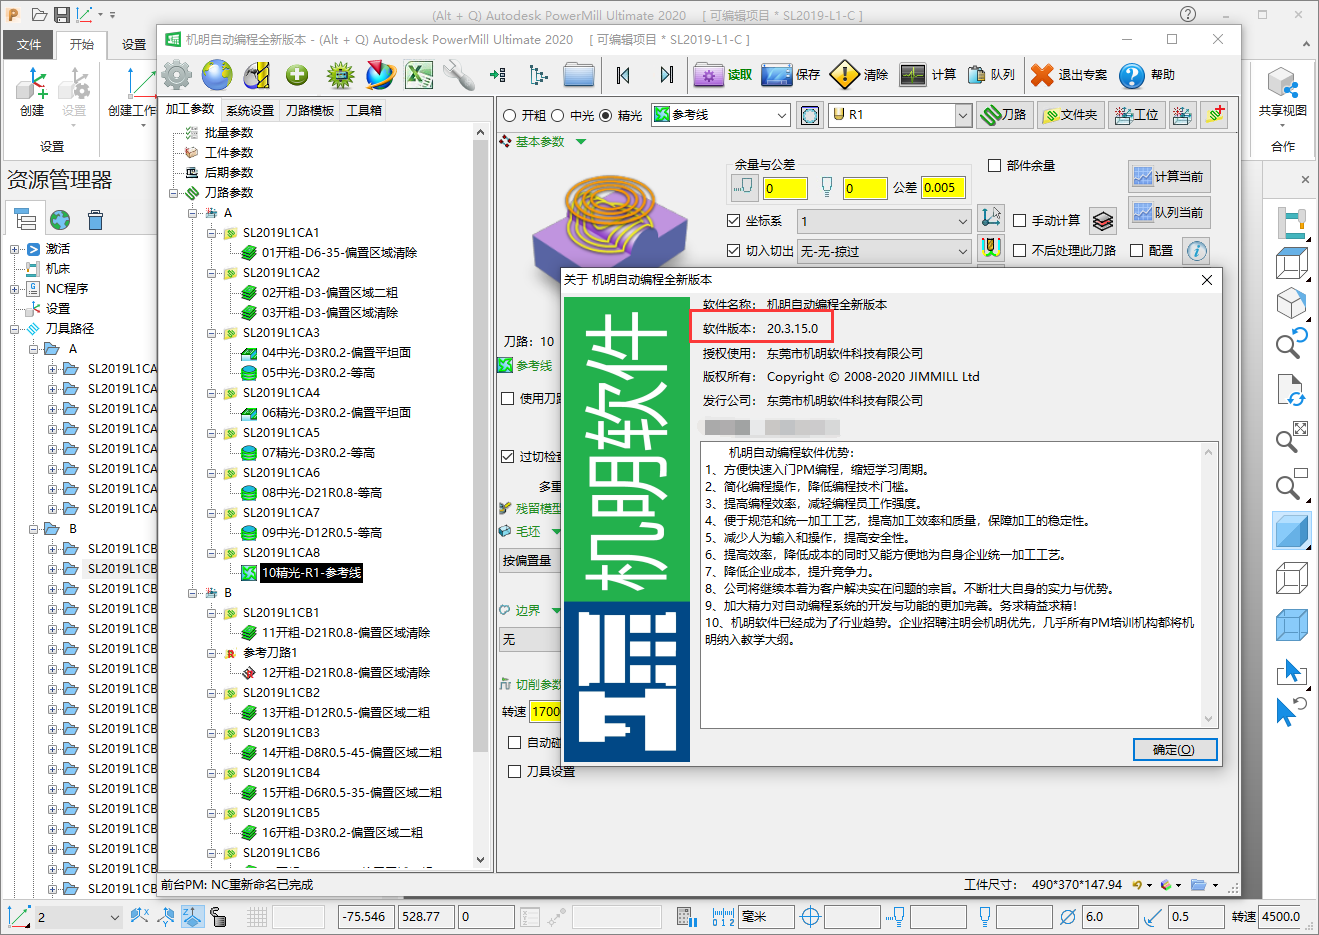
Task: Activate the shaded blue cube icon in right sidebar
Action: [1292, 531]
